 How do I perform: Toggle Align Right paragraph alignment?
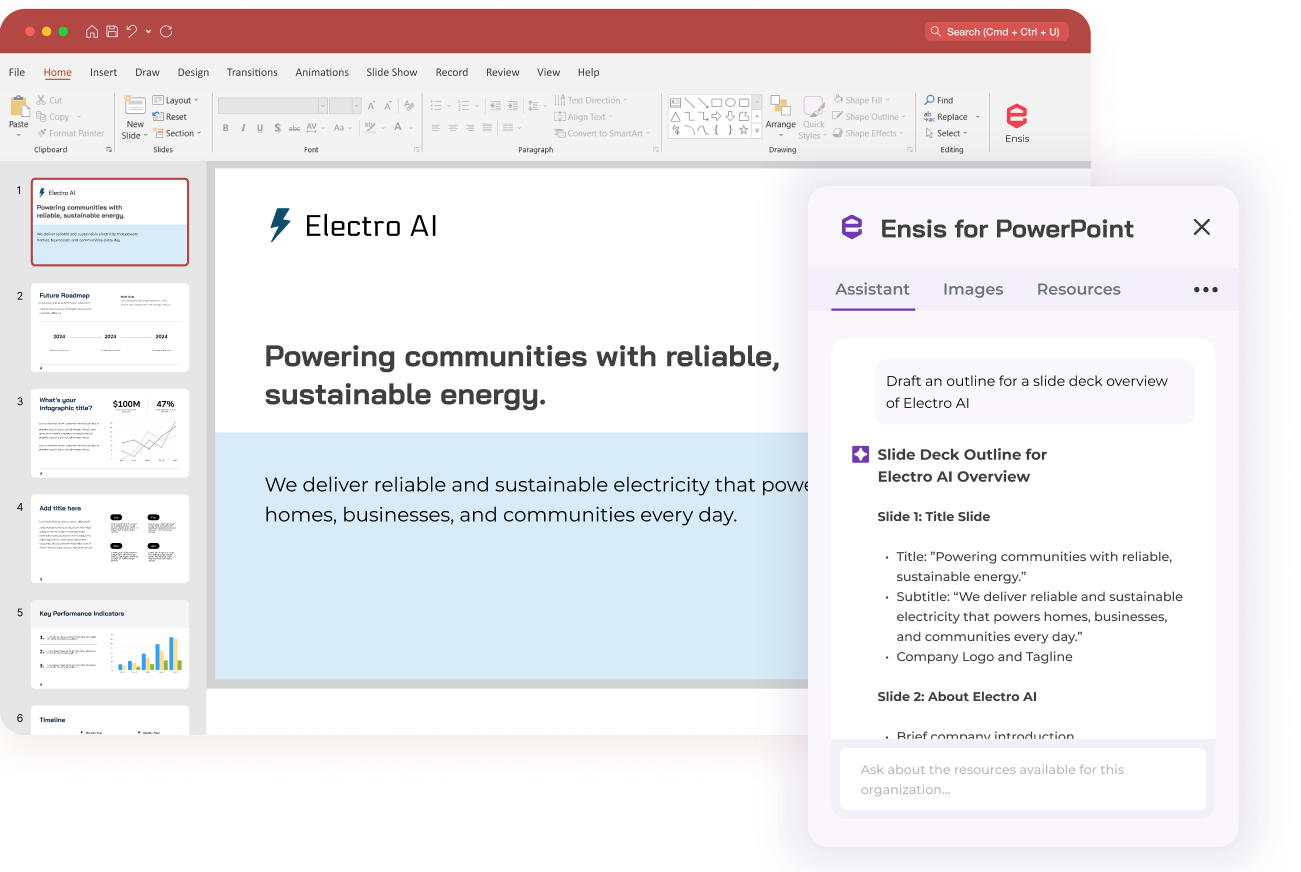(x=470, y=128)
